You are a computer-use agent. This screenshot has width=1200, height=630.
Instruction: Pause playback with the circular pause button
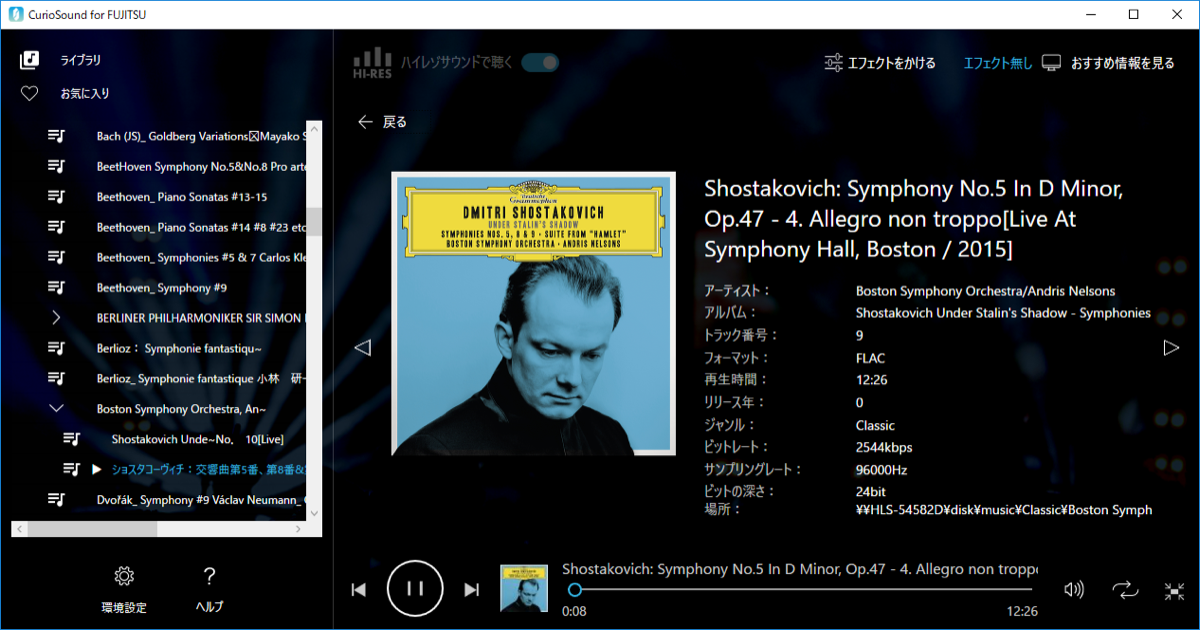[415, 589]
